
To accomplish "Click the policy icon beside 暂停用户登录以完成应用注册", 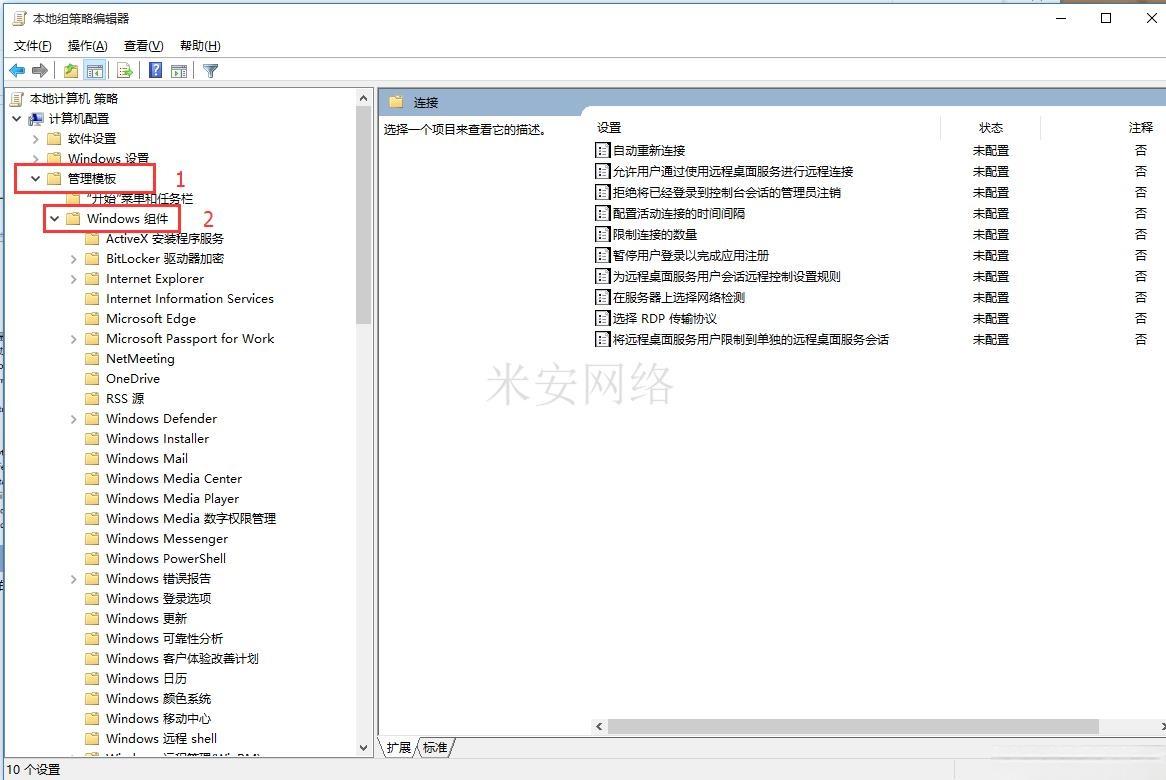I will click(602, 255).
